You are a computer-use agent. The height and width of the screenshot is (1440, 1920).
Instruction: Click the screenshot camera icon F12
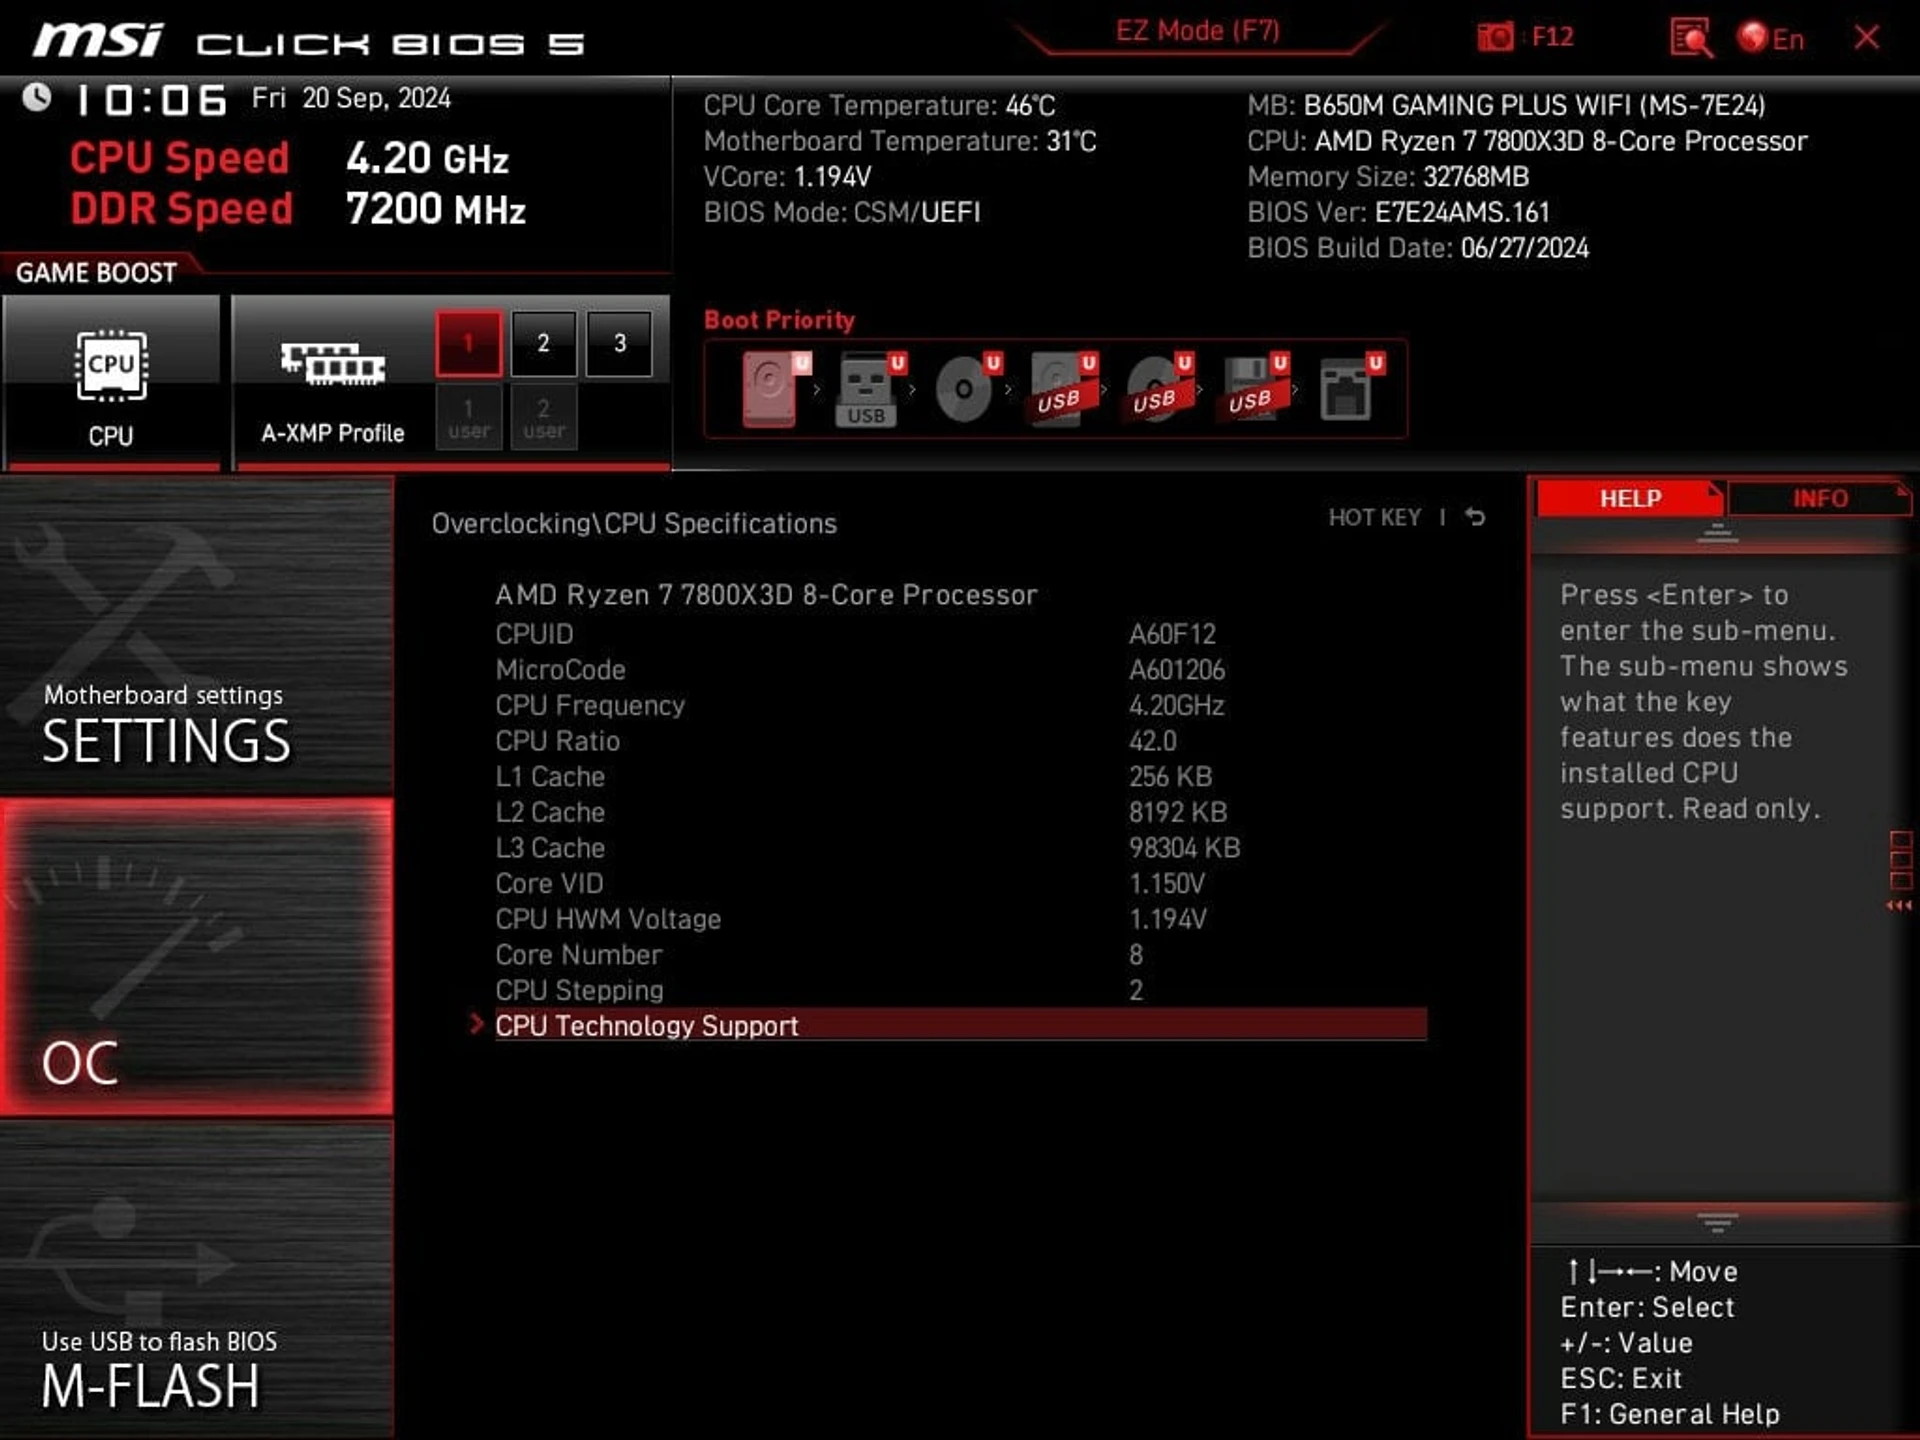click(1525, 38)
